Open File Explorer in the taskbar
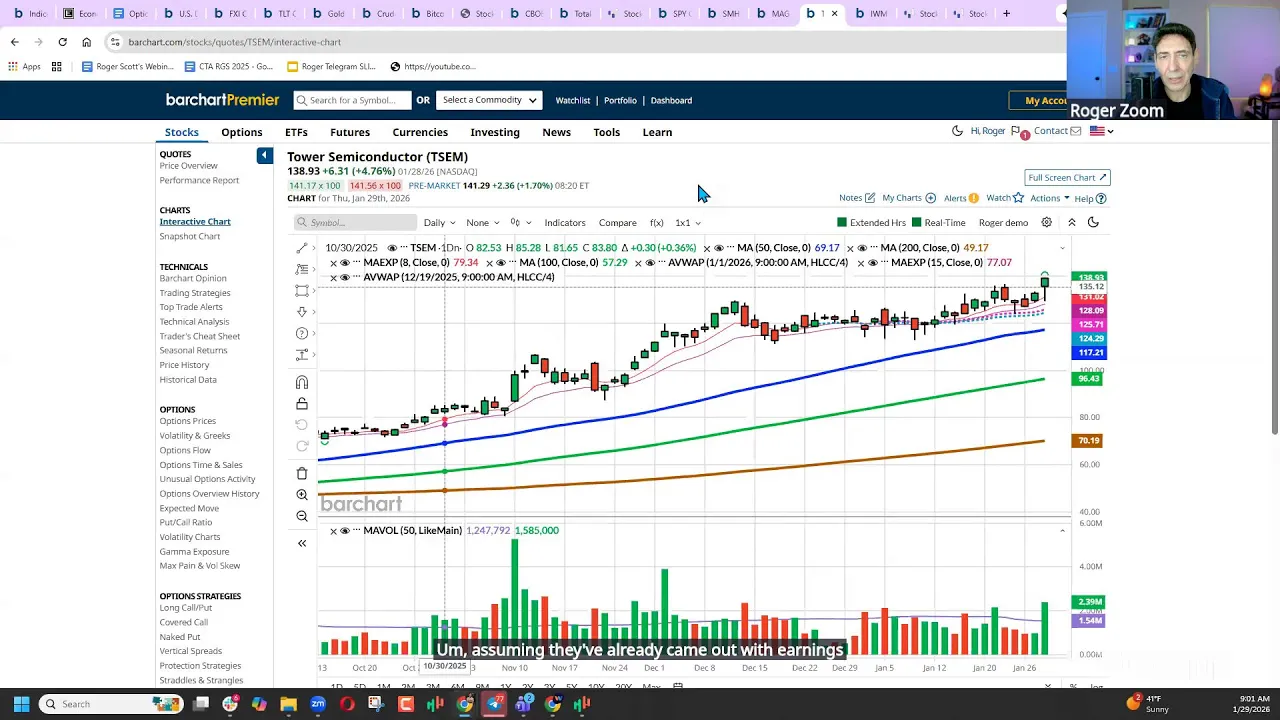This screenshot has height=720, width=1280. click(288, 704)
